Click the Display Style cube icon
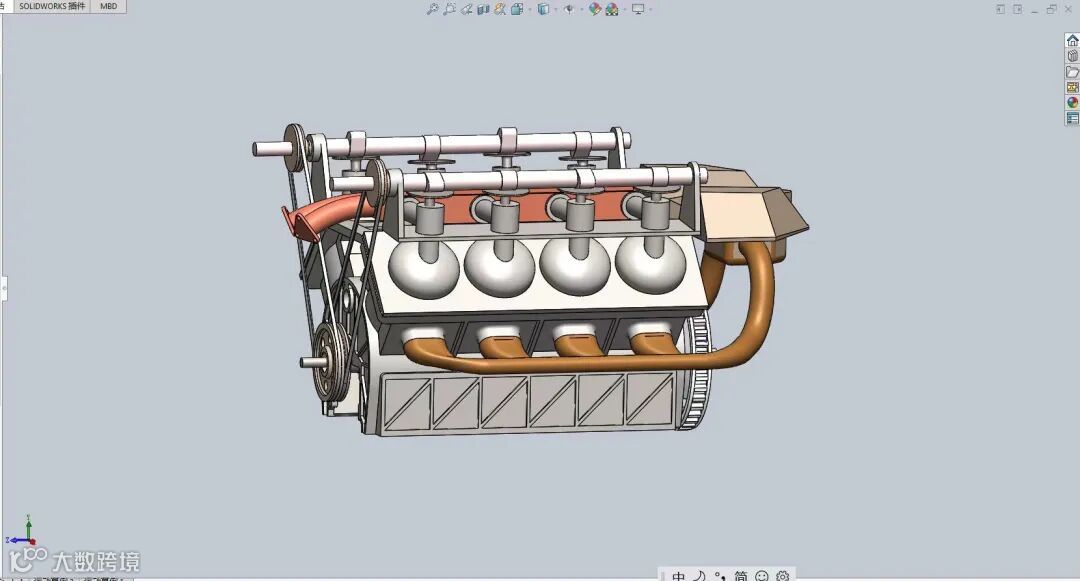This screenshot has width=1080, height=581. click(543, 9)
